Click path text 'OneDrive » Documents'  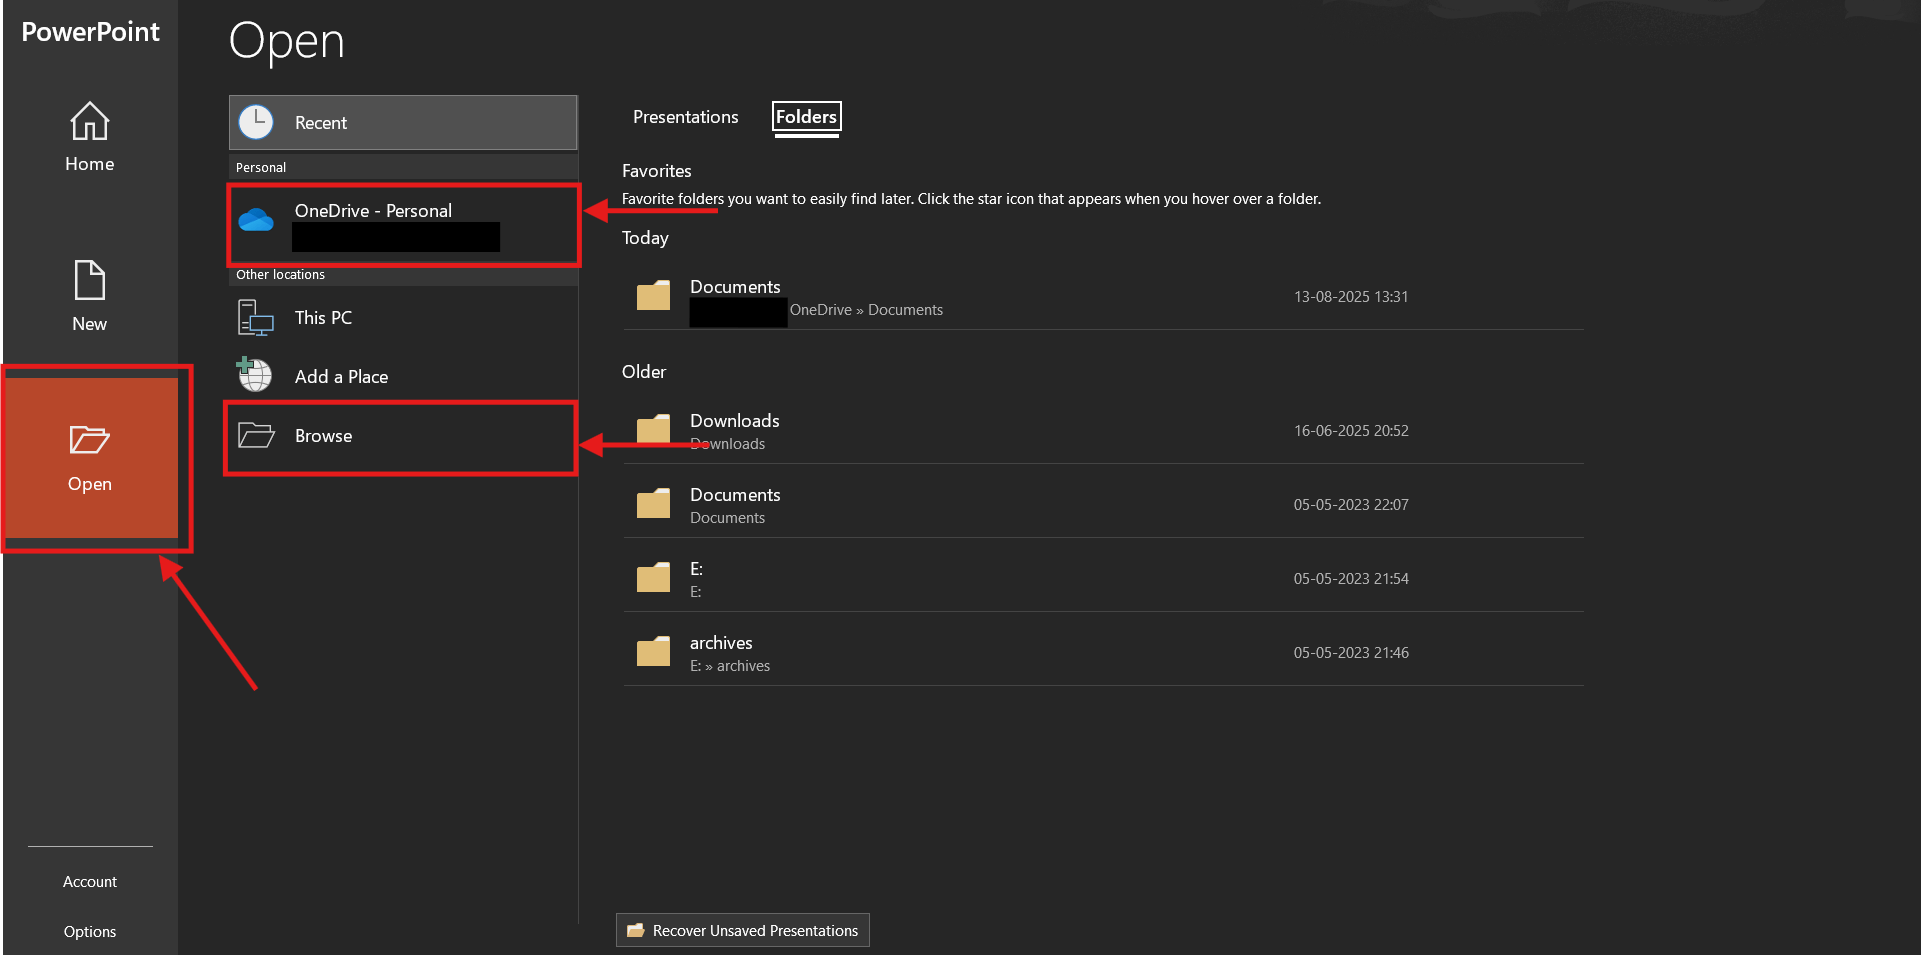tap(866, 310)
